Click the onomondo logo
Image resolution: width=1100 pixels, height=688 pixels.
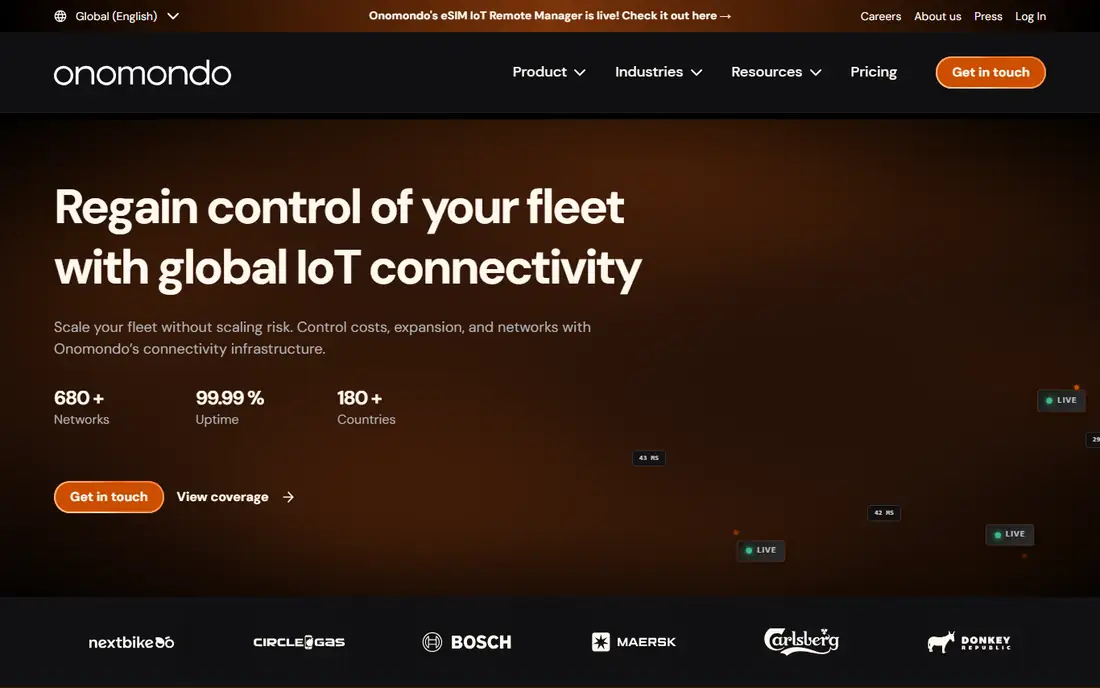pos(142,73)
